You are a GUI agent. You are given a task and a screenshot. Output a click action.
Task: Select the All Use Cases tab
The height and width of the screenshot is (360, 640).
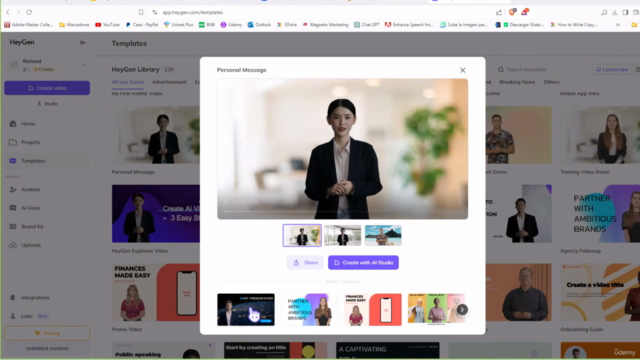coord(127,82)
